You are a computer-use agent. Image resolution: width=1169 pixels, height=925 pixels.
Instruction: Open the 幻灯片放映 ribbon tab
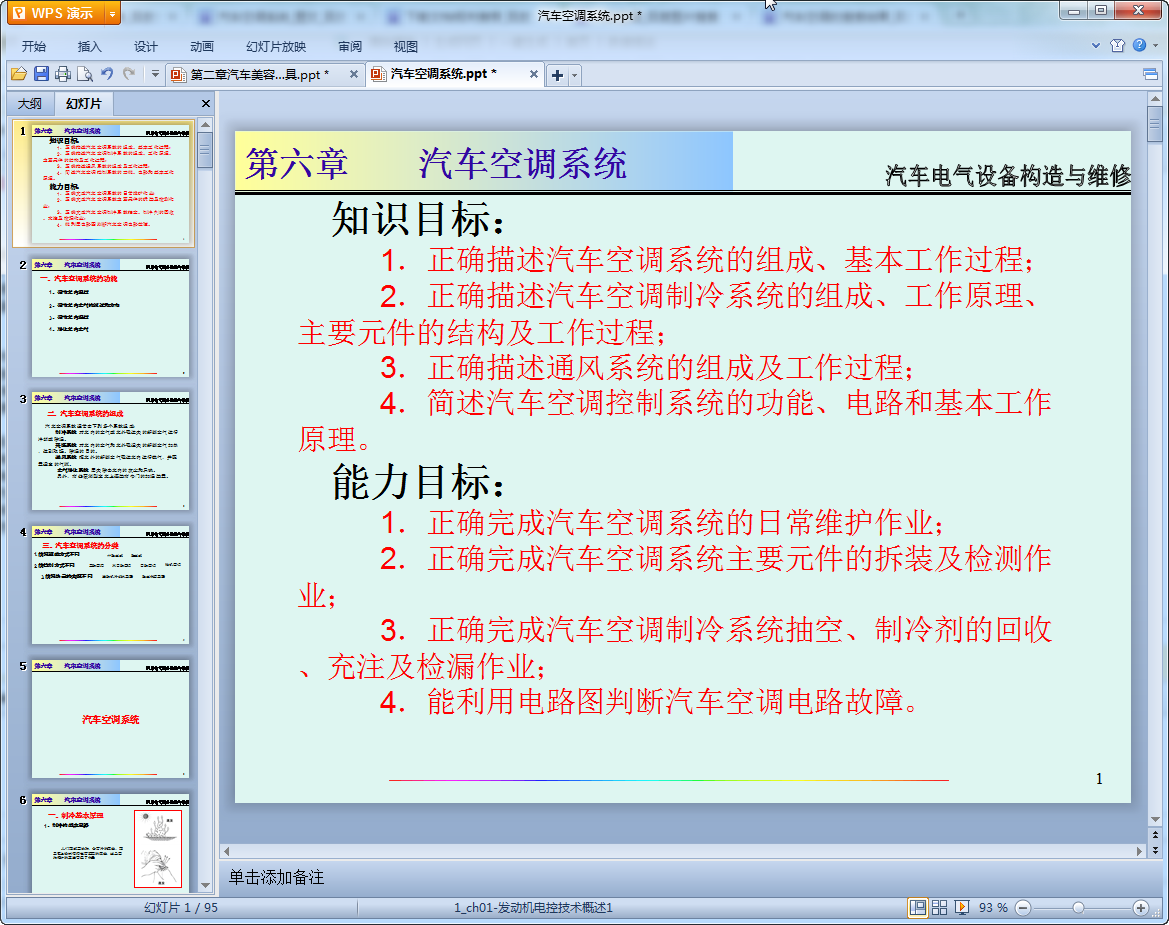pyautogui.click(x=276, y=46)
